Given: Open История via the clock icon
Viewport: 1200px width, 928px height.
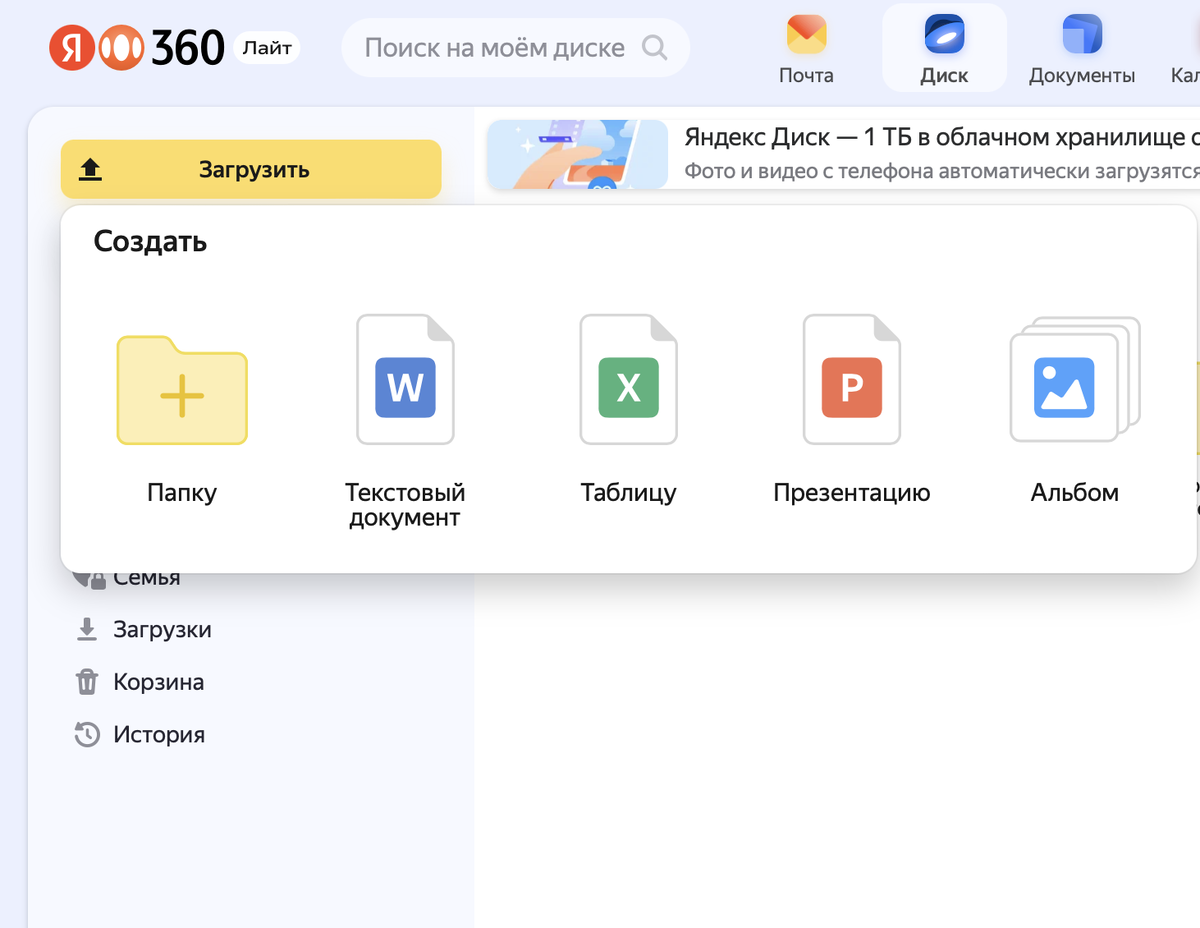Looking at the screenshot, I should coord(88,734).
